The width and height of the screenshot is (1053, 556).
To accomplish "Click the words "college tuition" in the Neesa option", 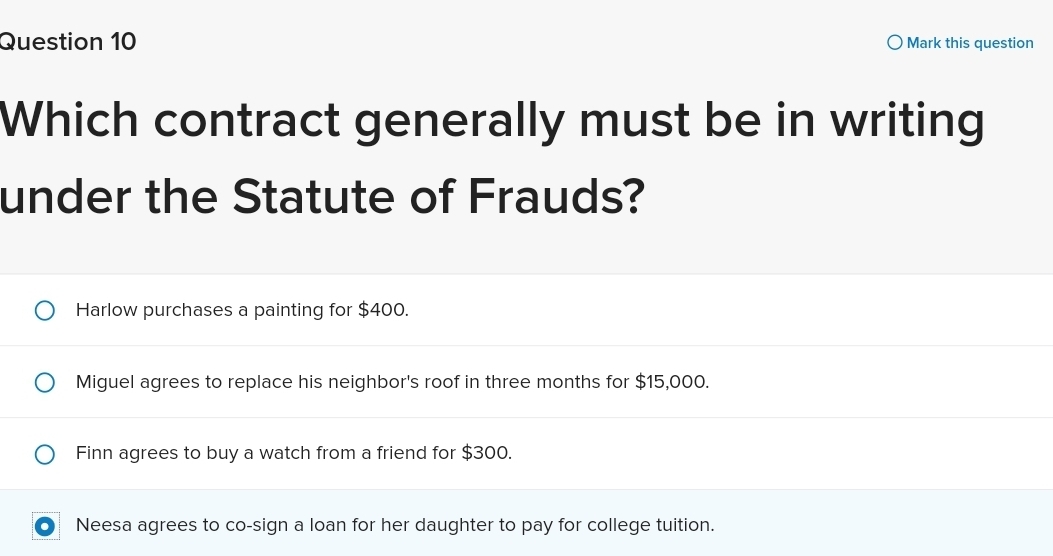I will tap(649, 525).
